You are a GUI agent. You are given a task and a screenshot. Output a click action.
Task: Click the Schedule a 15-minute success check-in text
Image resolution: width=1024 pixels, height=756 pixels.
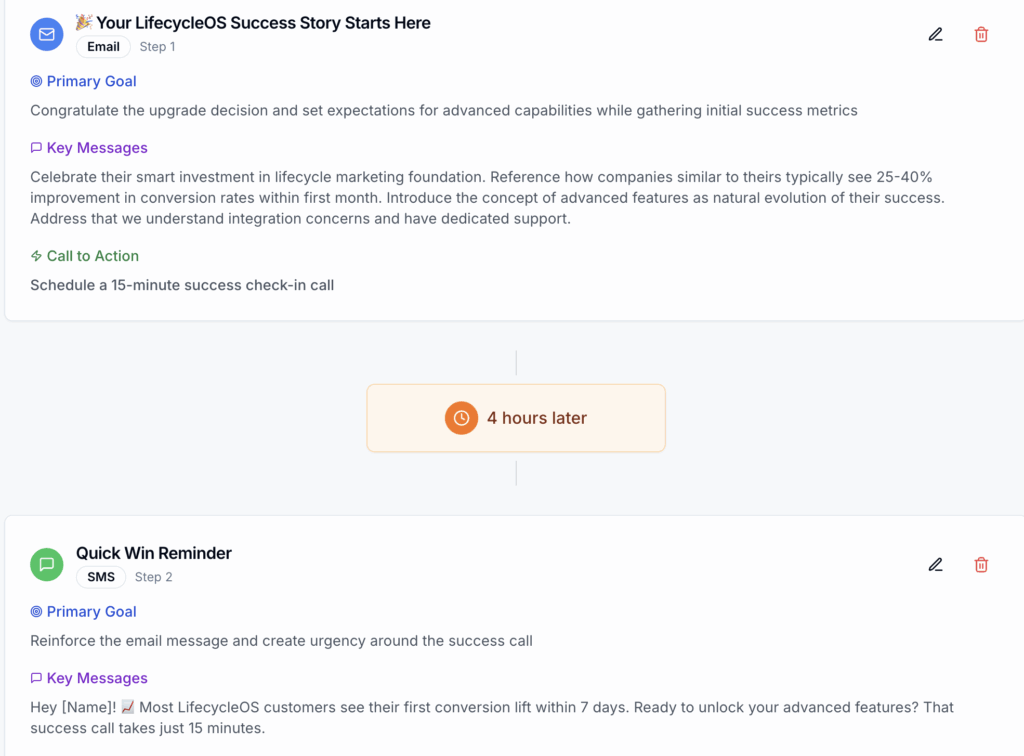pos(182,285)
